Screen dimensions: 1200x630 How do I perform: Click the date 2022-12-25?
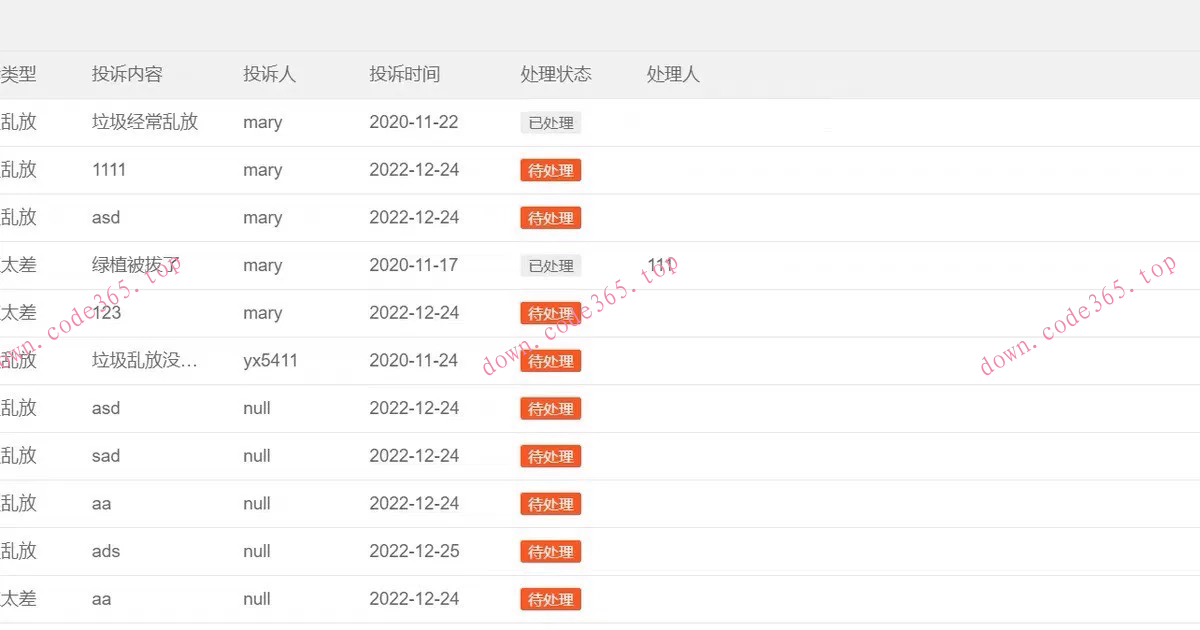point(414,551)
